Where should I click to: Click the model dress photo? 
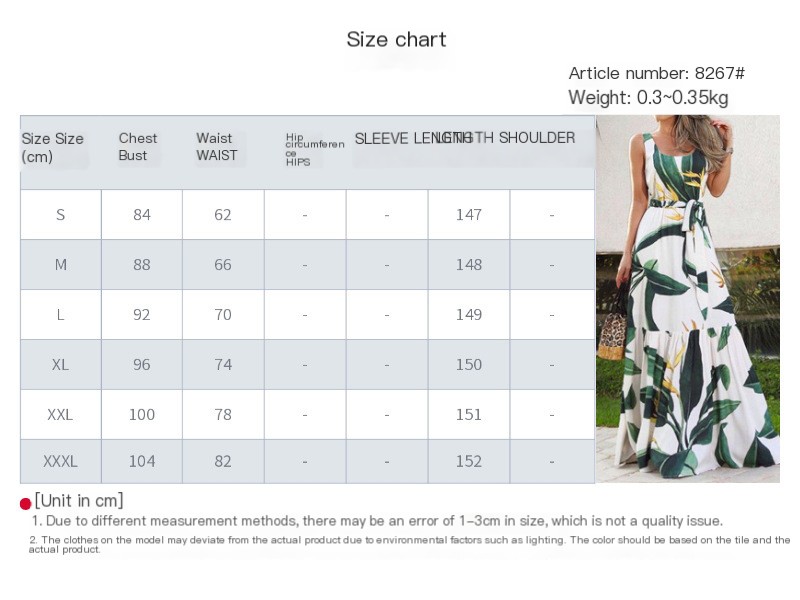(x=688, y=298)
